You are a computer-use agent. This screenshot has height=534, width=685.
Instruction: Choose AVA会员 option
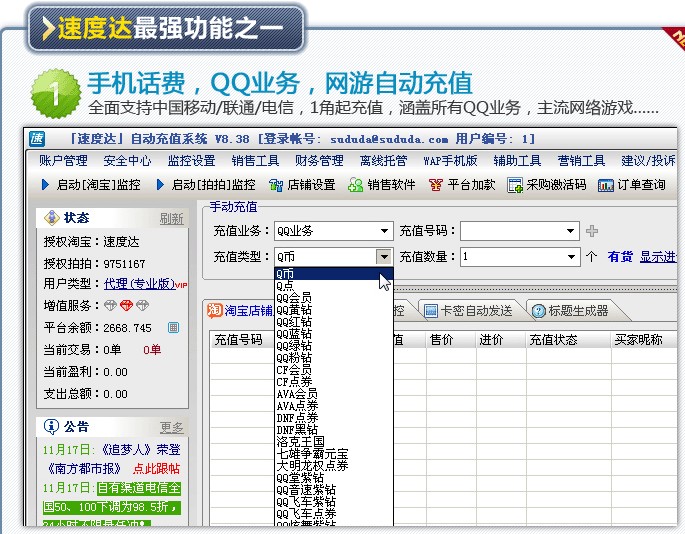(334, 394)
